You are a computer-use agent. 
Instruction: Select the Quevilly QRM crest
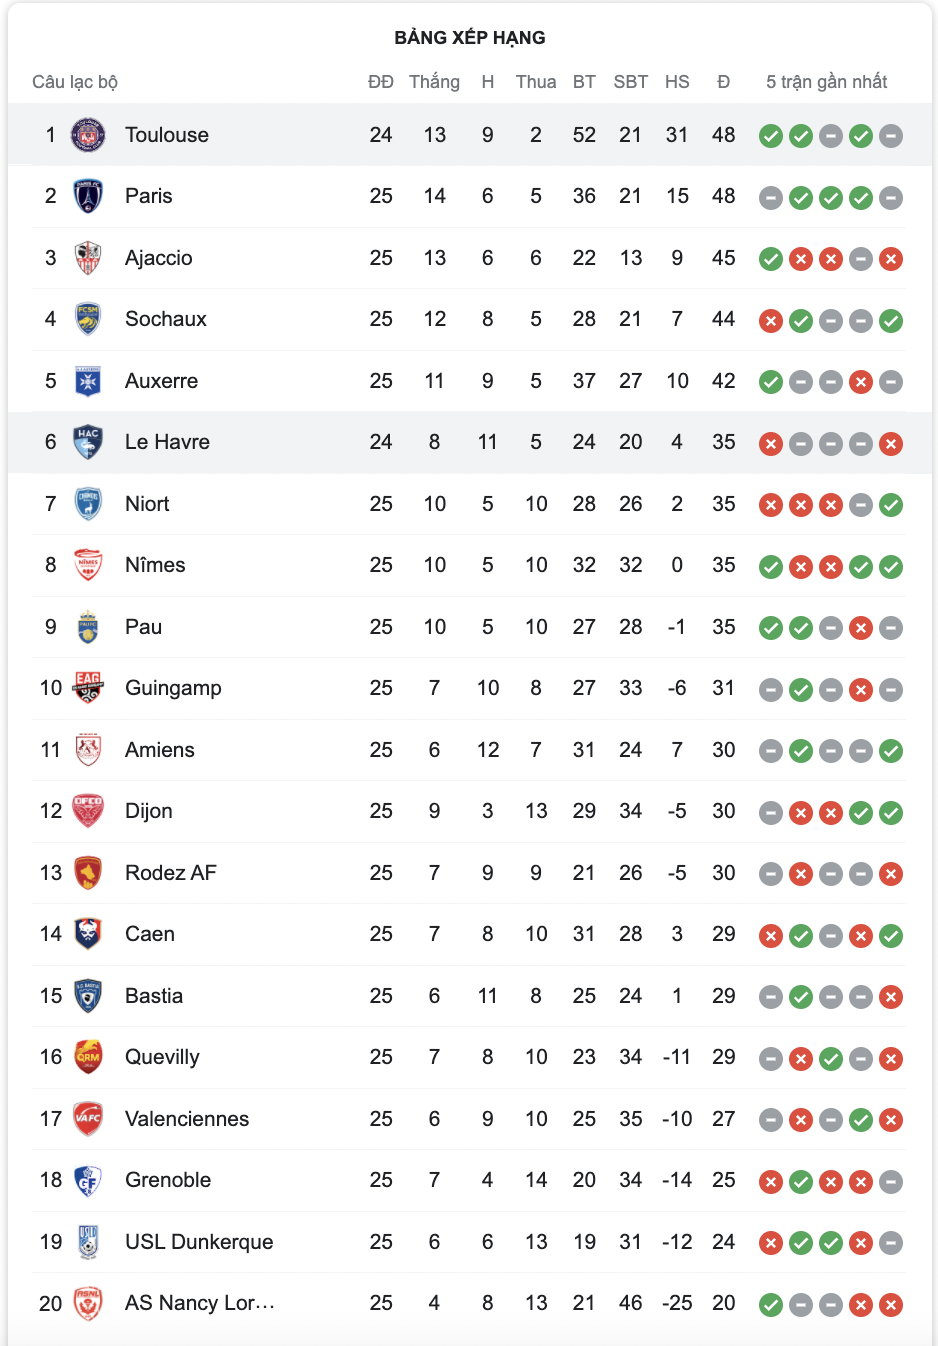tap(88, 1057)
